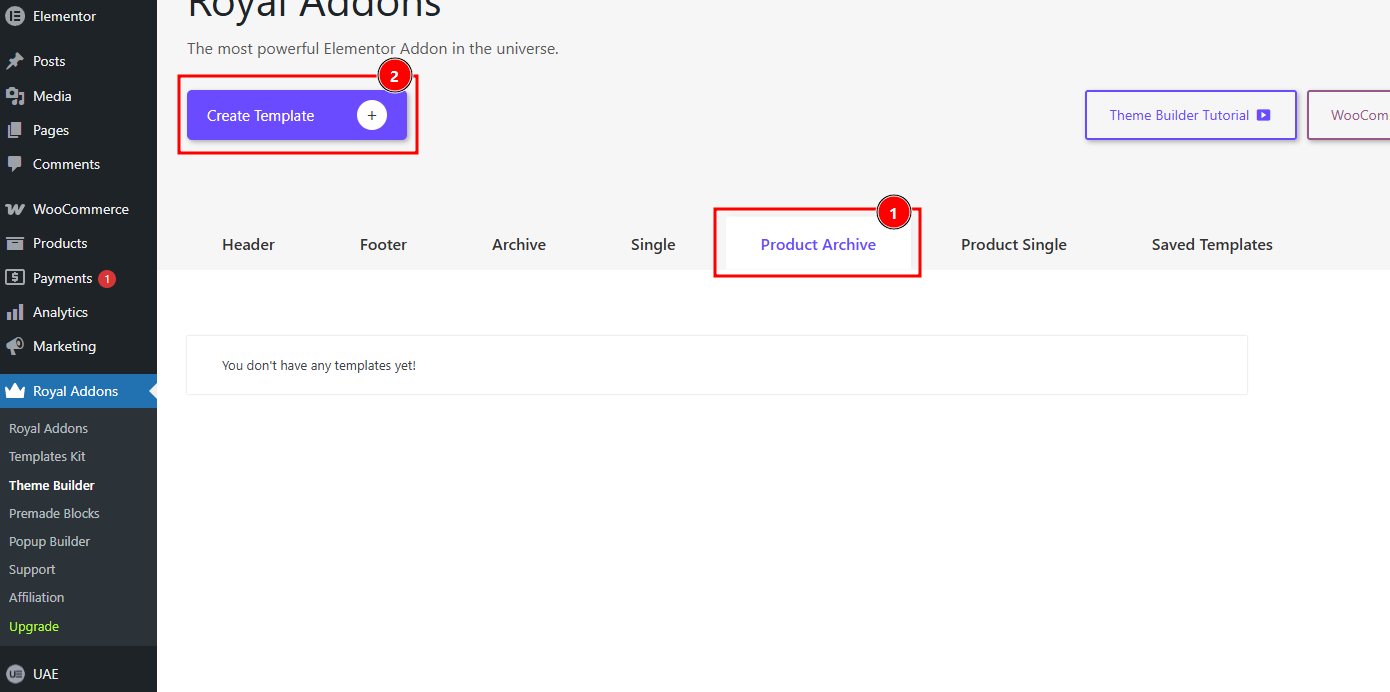Viewport: 1390px width, 692px height.
Task: Select the Single tab
Action: click(x=653, y=244)
